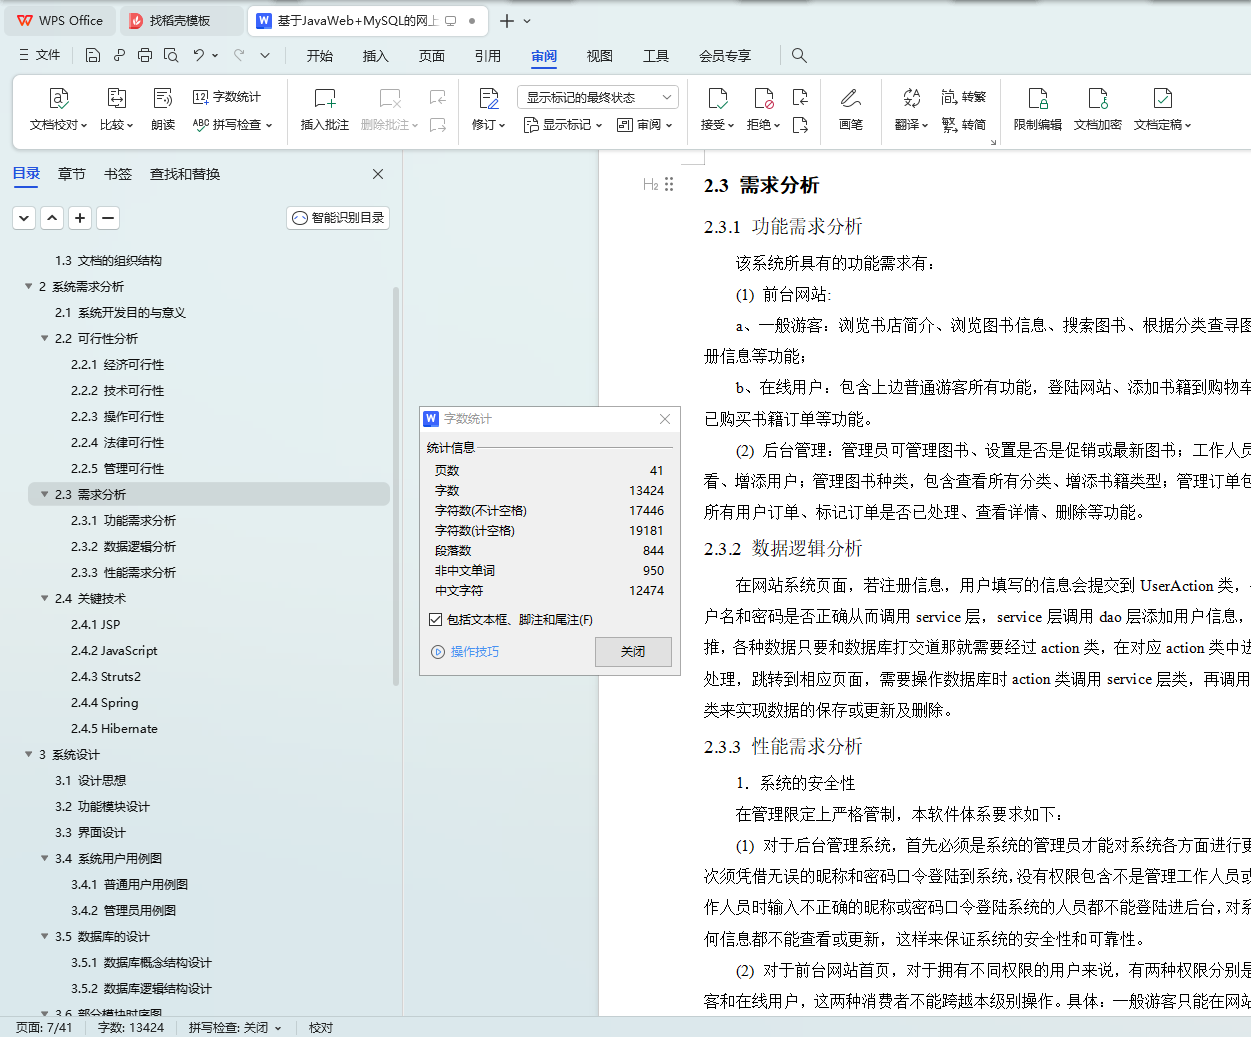This screenshot has width=1251, height=1037.
Task: Click 页面: 7/41 in status bar
Action: (x=44, y=1027)
